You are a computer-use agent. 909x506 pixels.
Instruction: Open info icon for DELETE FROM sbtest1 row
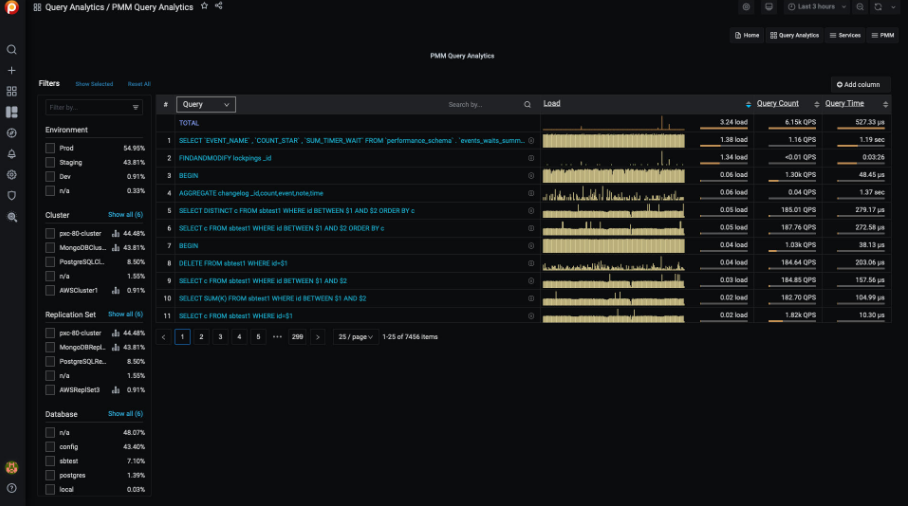point(531,263)
